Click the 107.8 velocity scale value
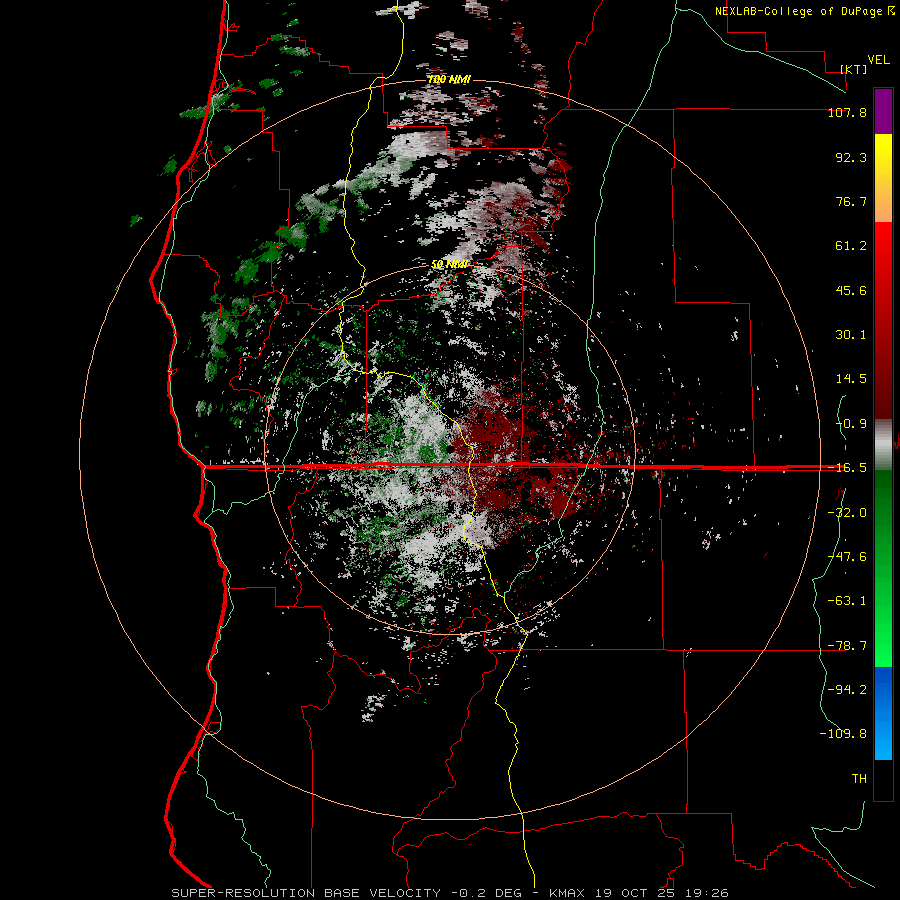 847,112
